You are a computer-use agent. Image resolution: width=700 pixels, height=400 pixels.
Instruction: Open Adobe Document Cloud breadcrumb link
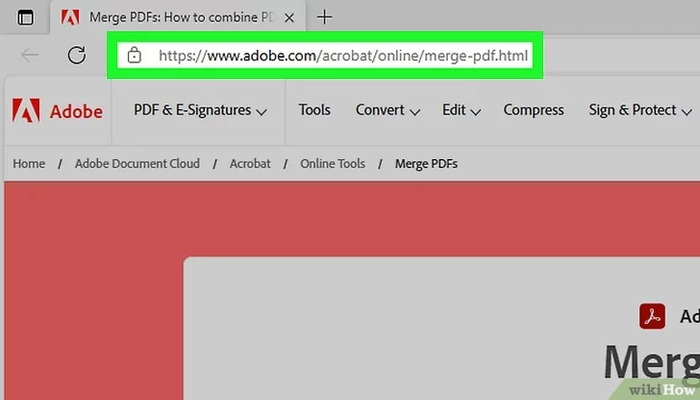click(138, 164)
